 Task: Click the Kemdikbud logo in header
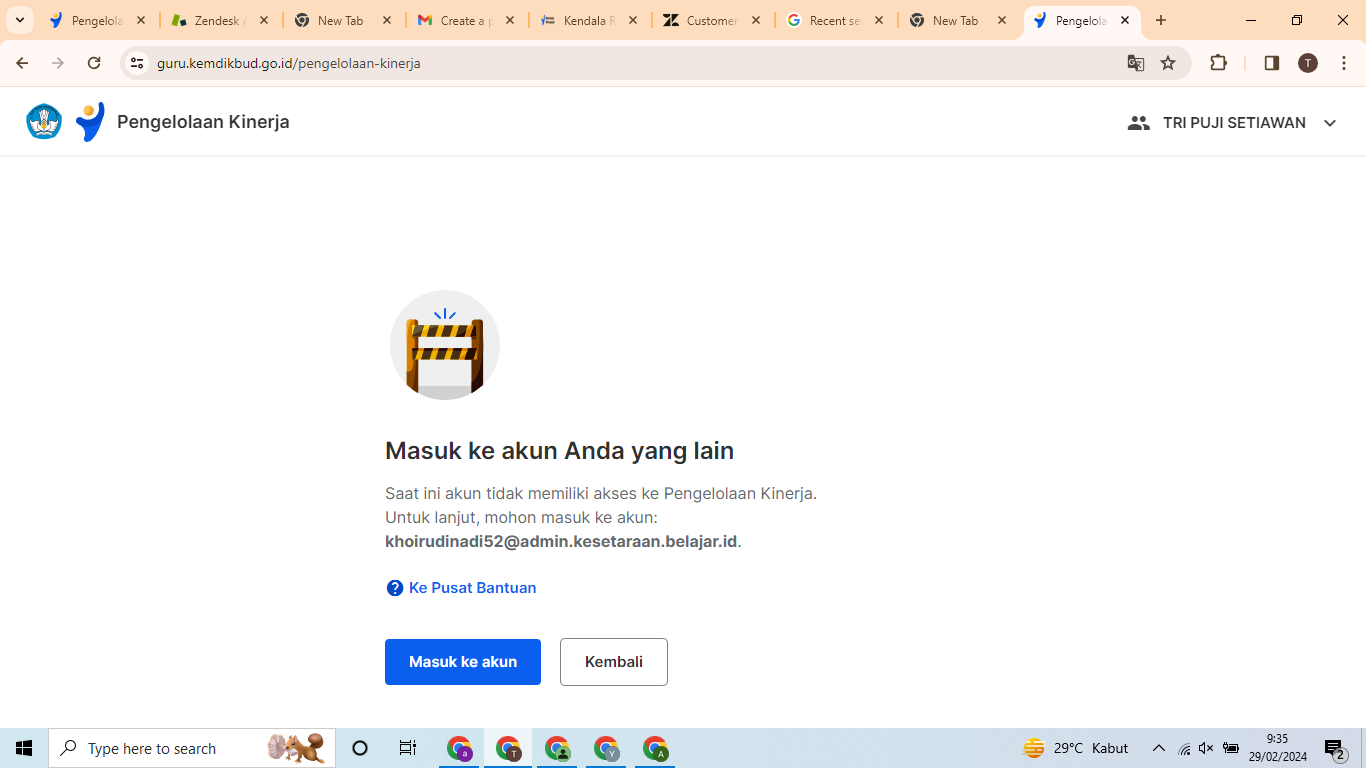coord(44,122)
